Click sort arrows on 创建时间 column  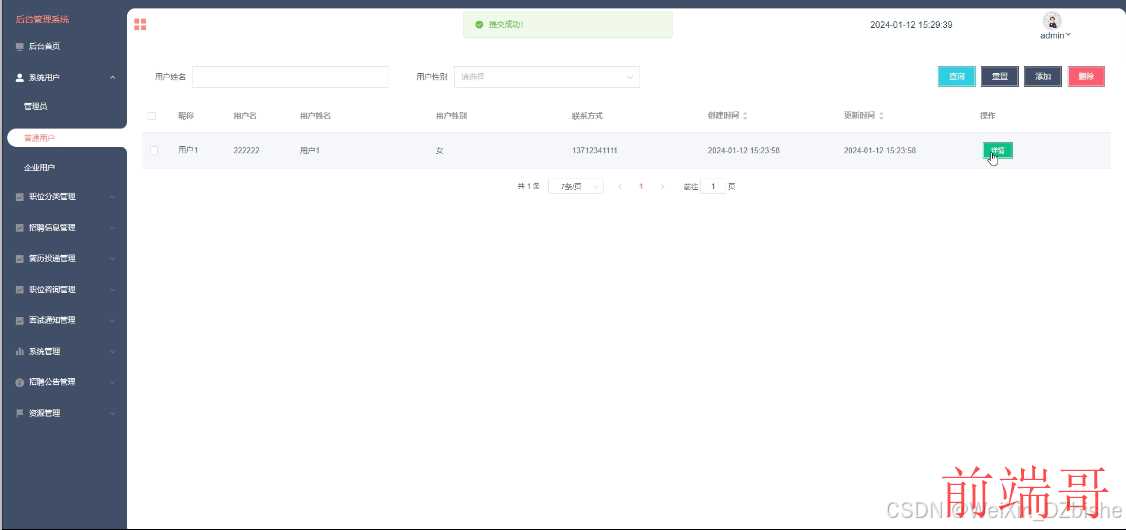[745, 116]
